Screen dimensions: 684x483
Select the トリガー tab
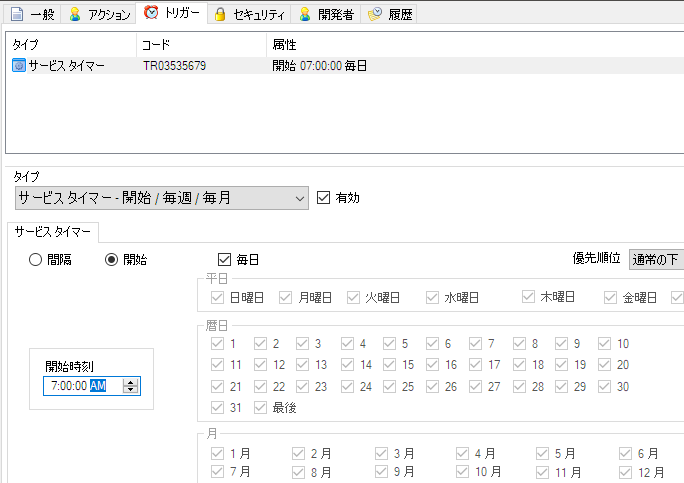pos(171,13)
